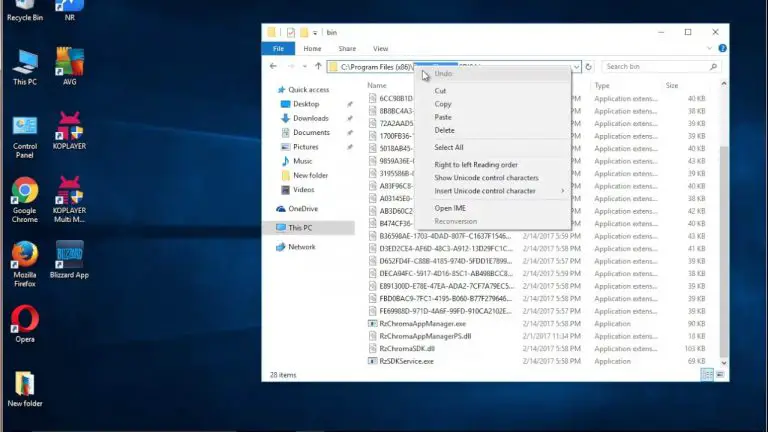Open Explorer help question mark
Image resolution: width=768 pixels, height=432 pixels.
point(722,48)
